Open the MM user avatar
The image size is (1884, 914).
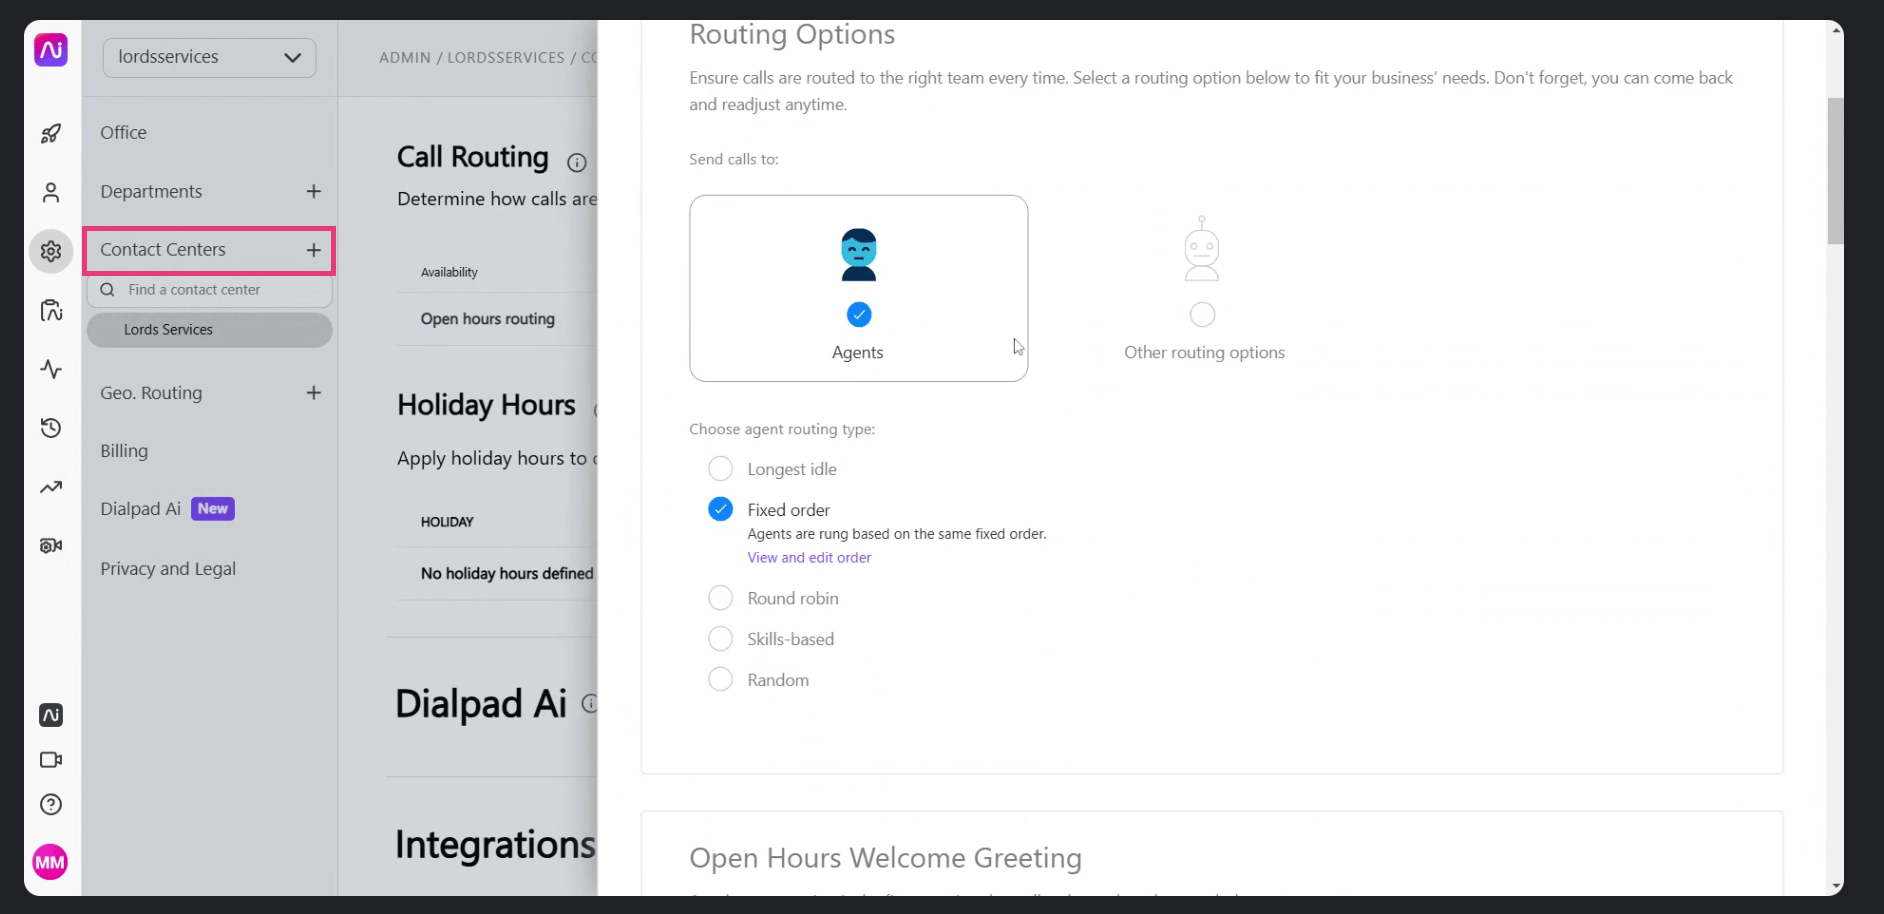coord(50,862)
